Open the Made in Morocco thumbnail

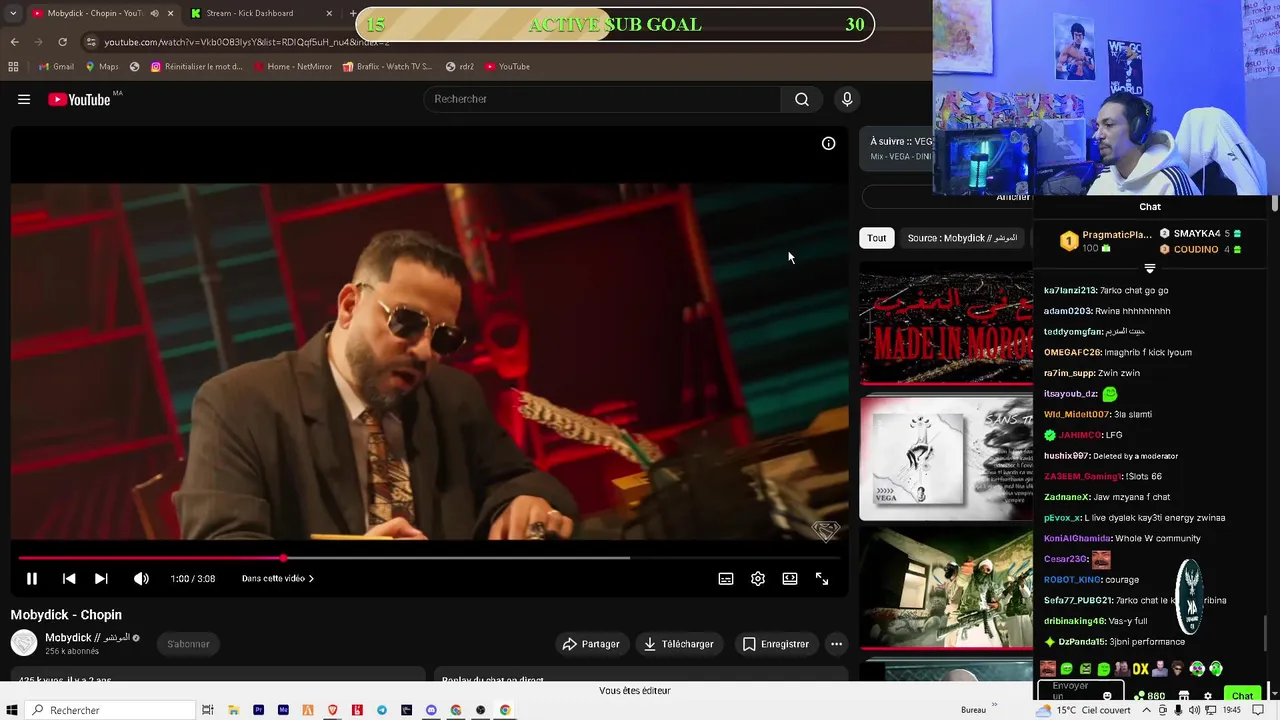coord(946,324)
